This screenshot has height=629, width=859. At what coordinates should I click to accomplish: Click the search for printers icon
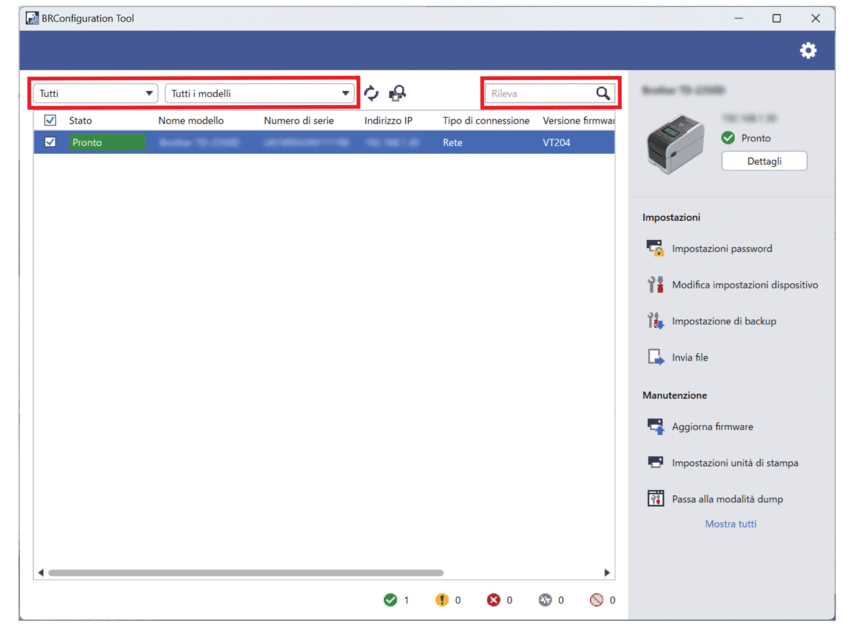398,93
